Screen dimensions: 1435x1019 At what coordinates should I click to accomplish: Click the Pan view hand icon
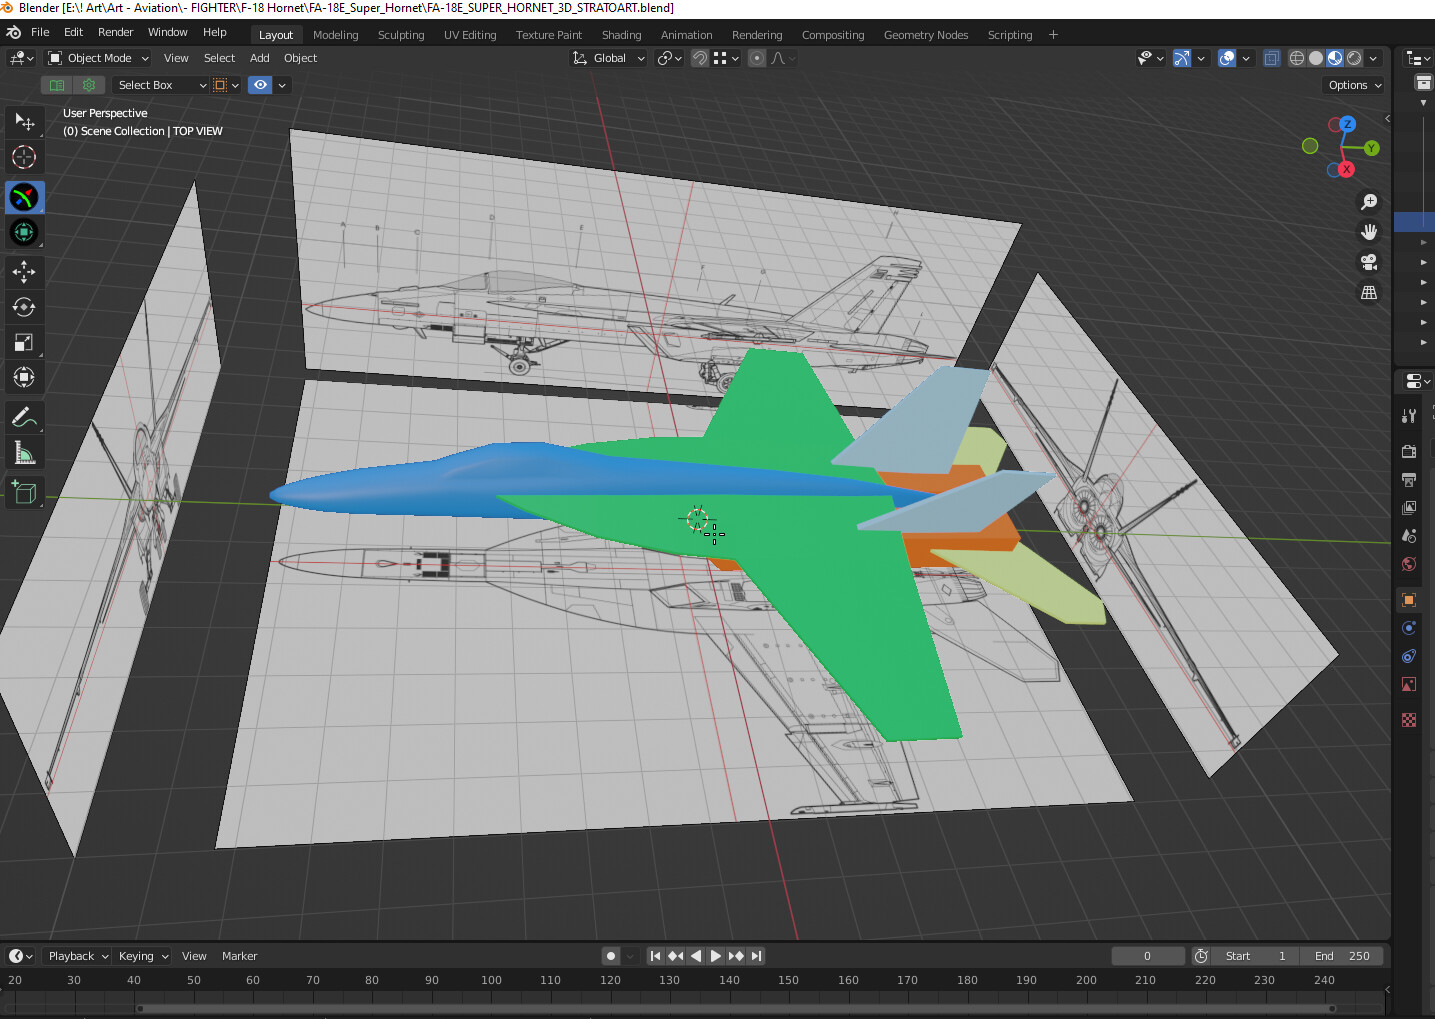(x=1369, y=232)
